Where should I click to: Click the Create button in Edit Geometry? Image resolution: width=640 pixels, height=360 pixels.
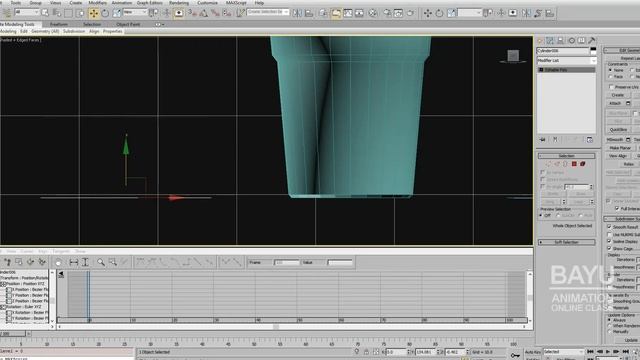coord(618,95)
